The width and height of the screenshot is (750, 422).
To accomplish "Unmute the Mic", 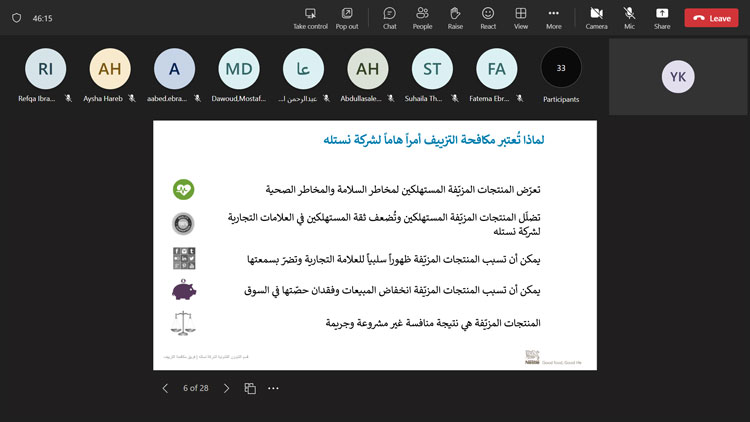I will point(629,17).
